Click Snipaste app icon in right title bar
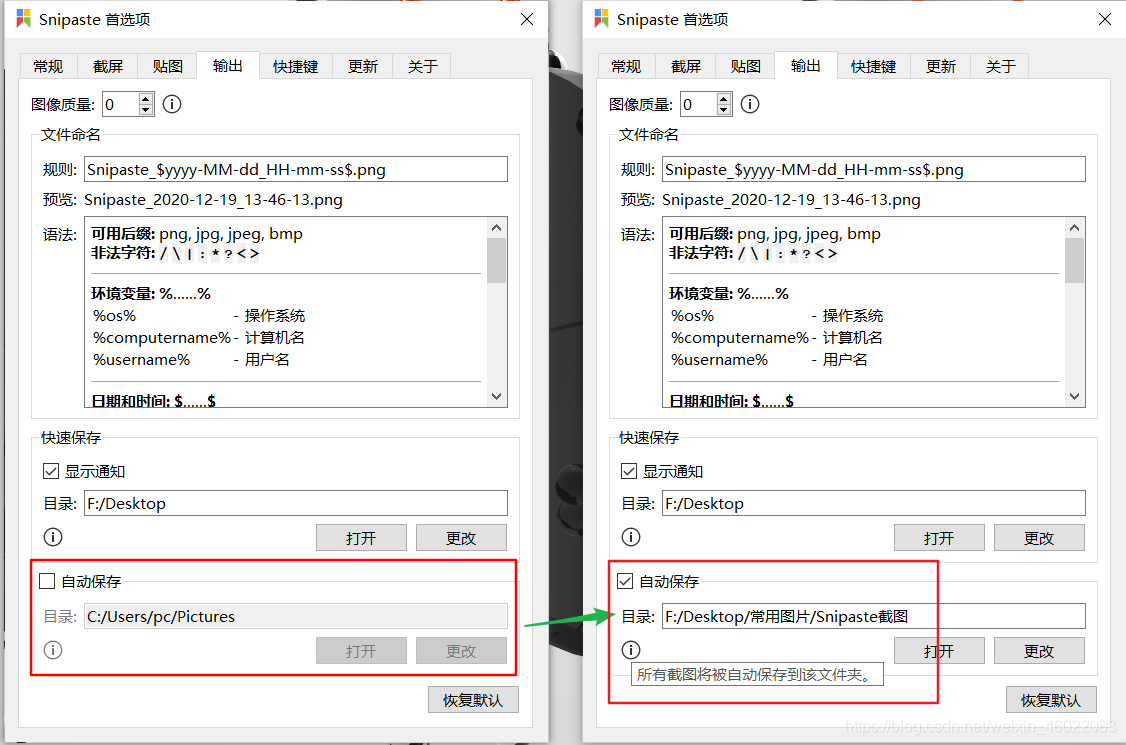 (602, 19)
